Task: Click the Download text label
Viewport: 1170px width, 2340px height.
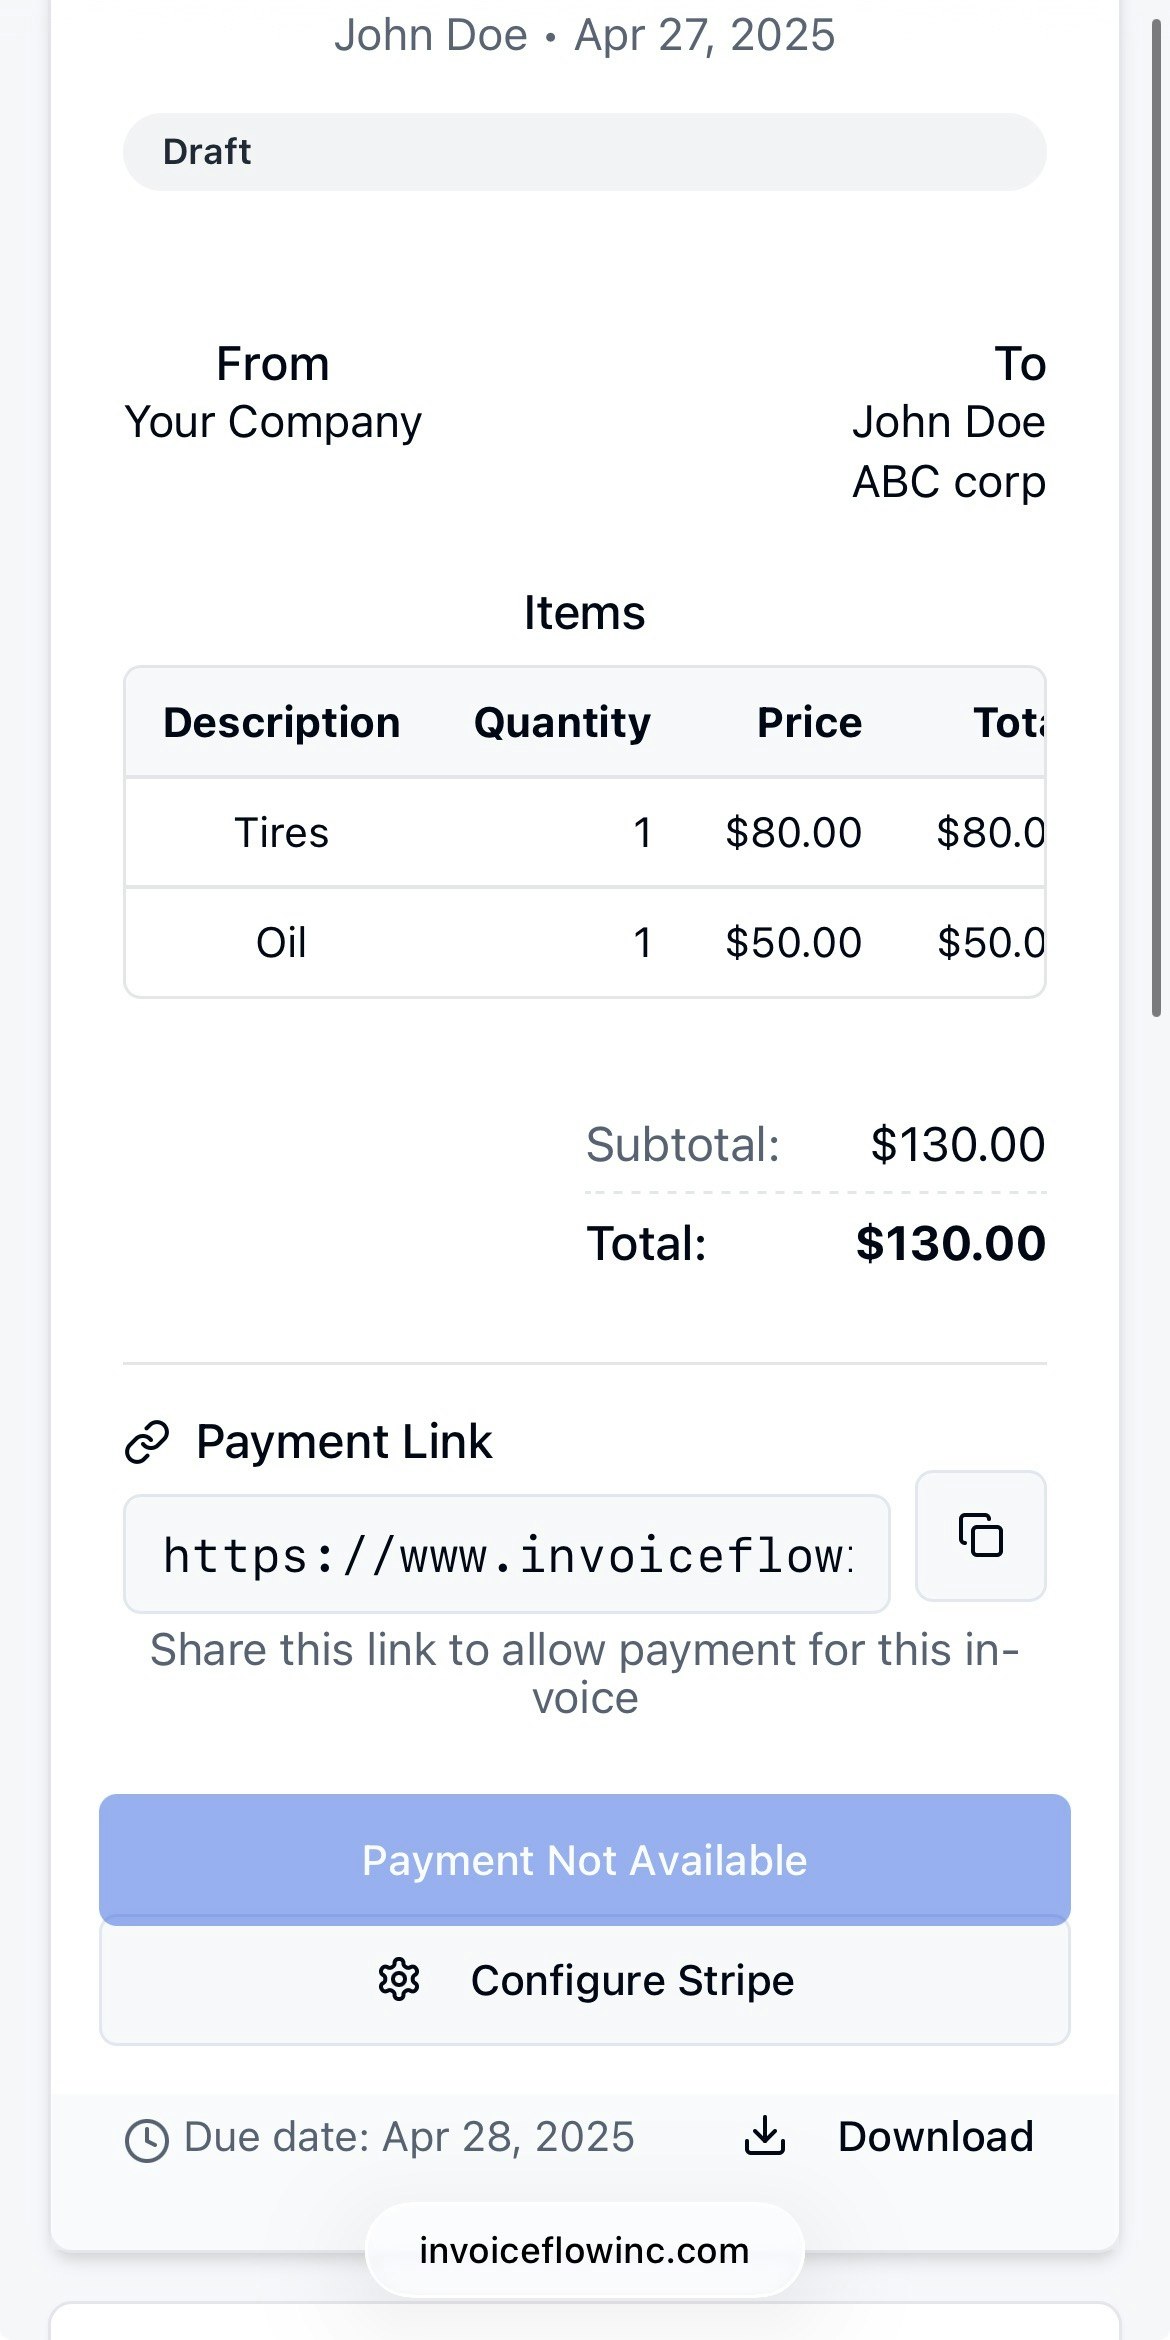Action: (935, 2136)
